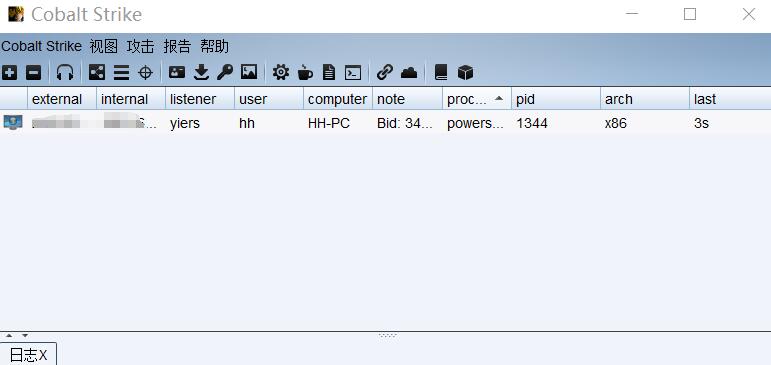Click the cube about icon

465,73
